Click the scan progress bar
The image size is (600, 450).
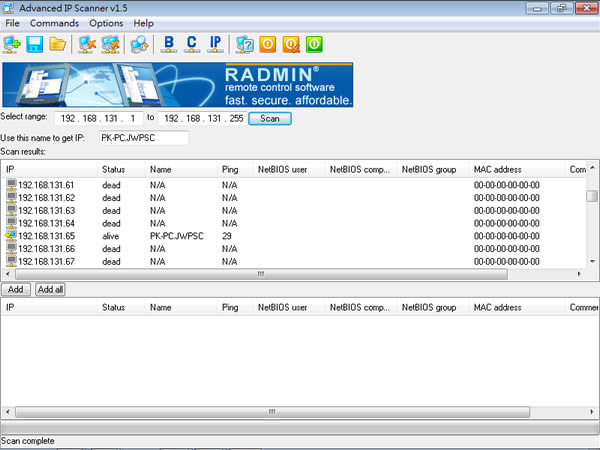click(x=300, y=427)
